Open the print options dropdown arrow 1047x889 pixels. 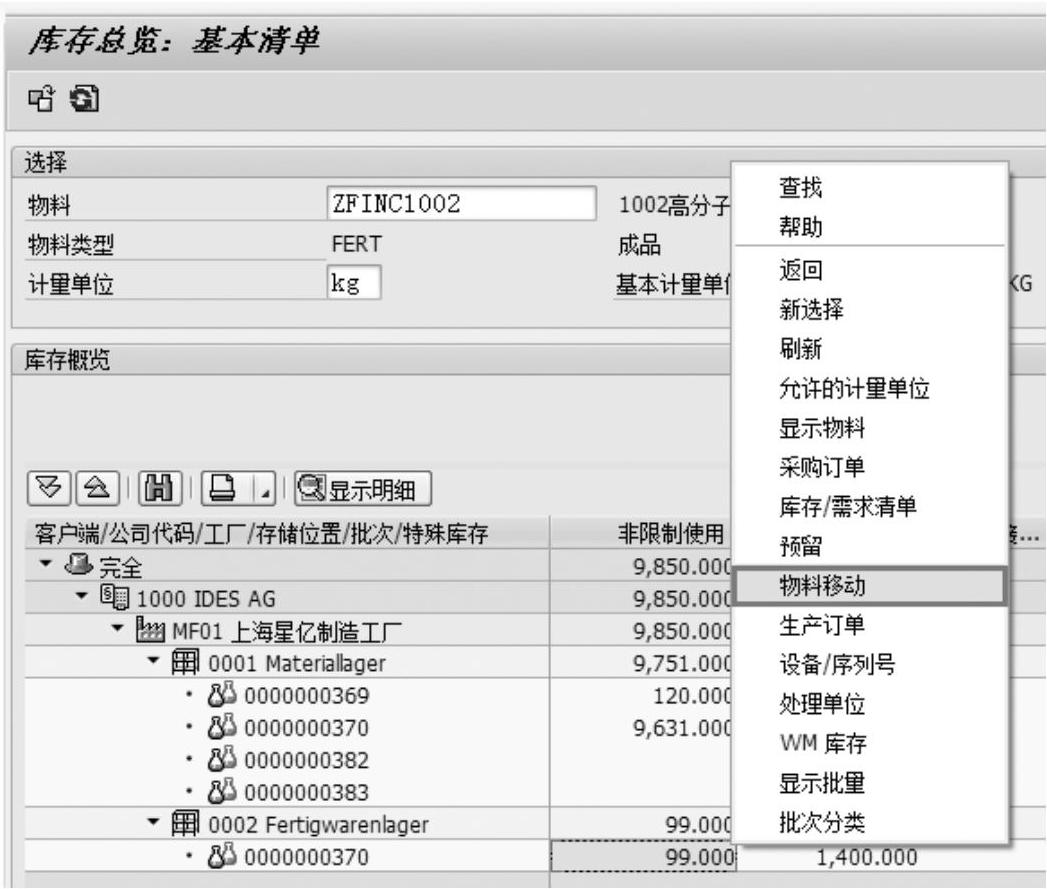265,488
